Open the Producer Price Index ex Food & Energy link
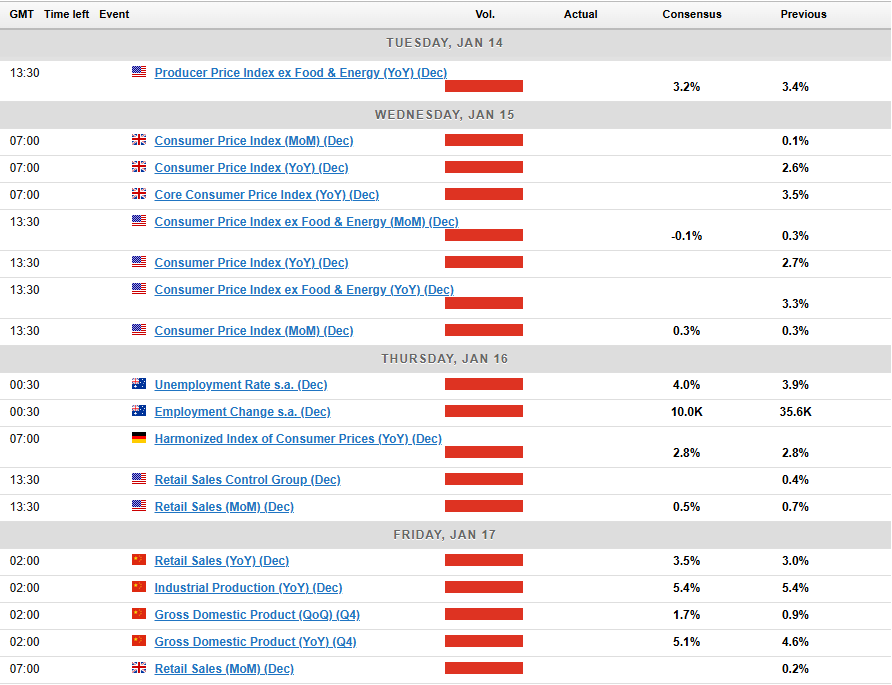The width and height of the screenshot is (892, 685). 300,73
